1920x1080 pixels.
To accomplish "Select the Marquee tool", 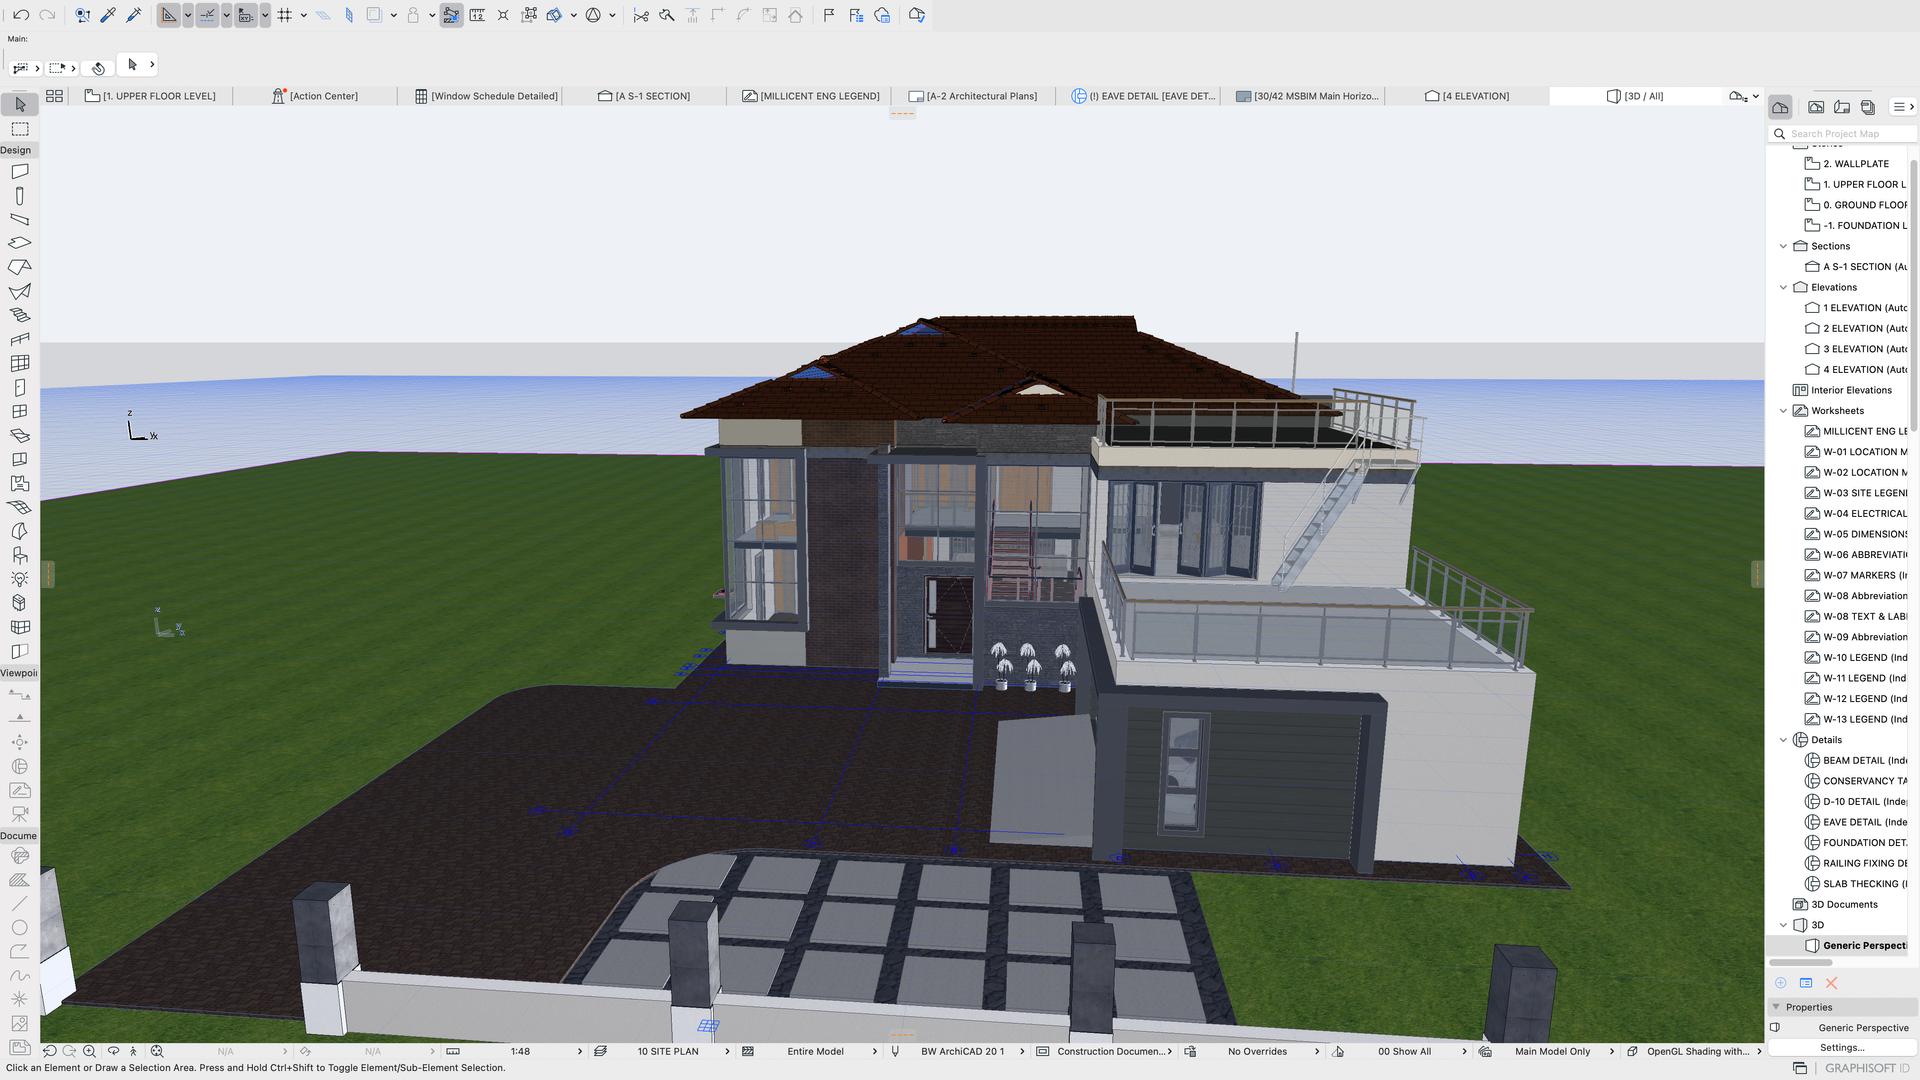I will coord(19,130).
